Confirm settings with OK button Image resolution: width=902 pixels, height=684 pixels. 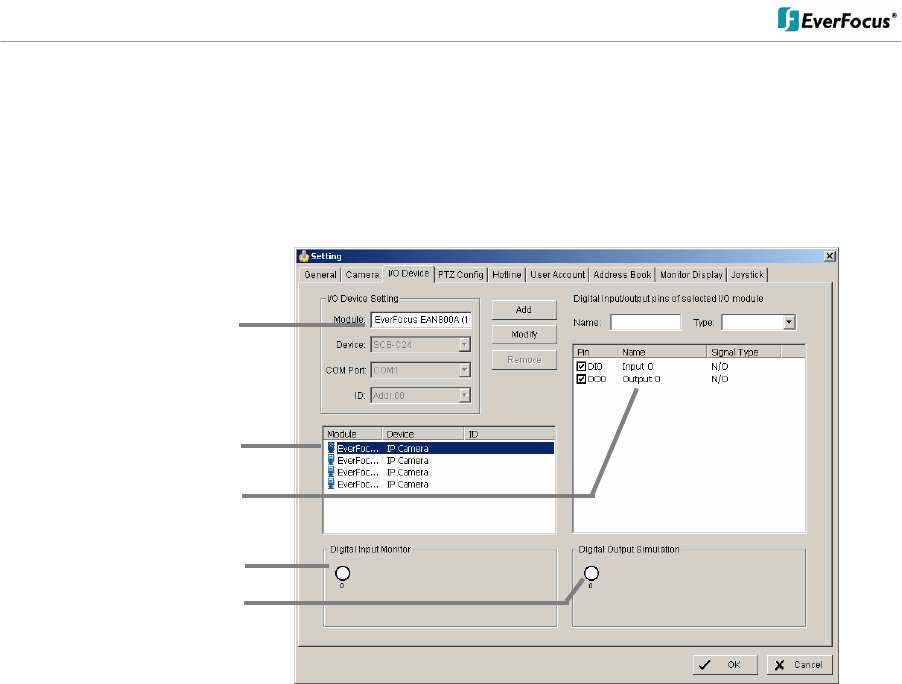725,665
